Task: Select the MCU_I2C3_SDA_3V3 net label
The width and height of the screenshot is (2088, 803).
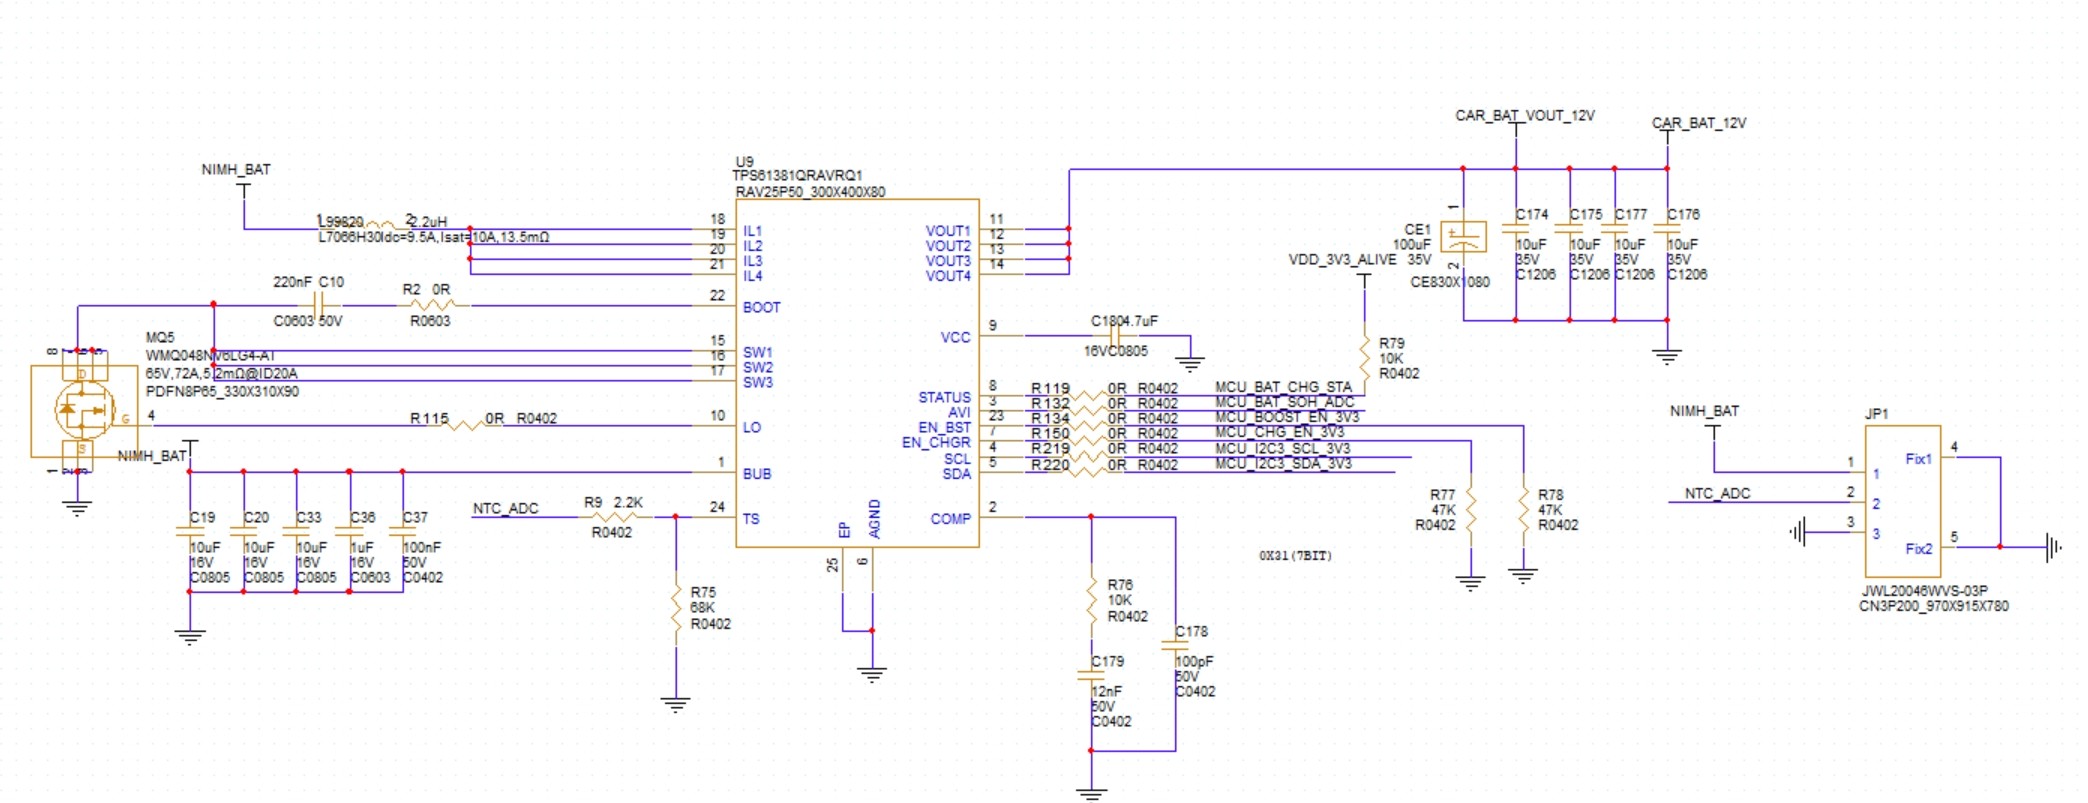Action: pyautogui.click(x=1283, y=464)
